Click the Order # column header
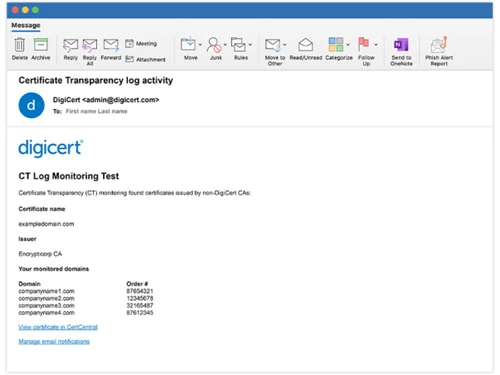This screenshot has height=375, width=500. pos(137,284)
